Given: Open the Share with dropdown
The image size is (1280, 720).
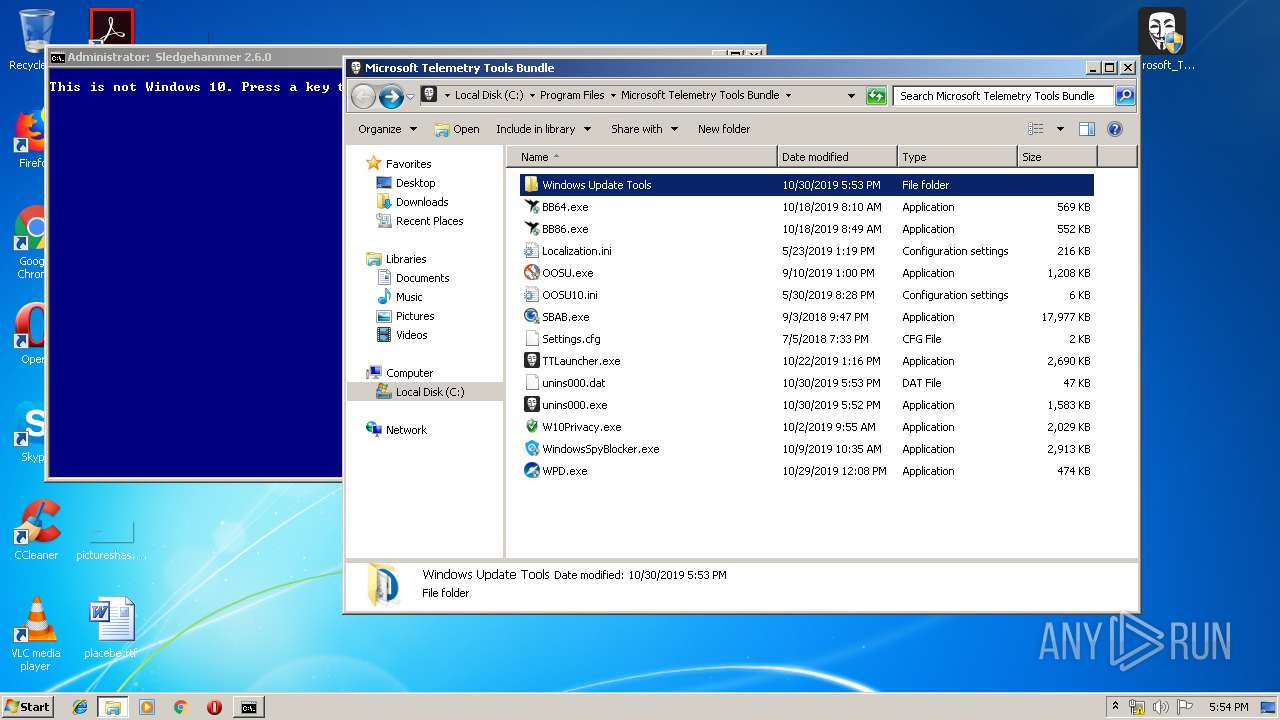Looking at the screenshot, I should pos(644,129).
